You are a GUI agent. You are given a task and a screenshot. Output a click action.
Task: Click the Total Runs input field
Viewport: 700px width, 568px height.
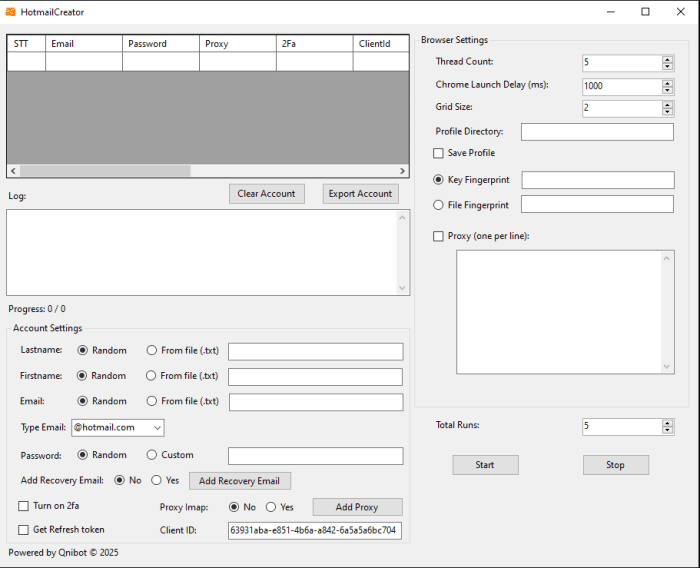(x=622, y=426)
